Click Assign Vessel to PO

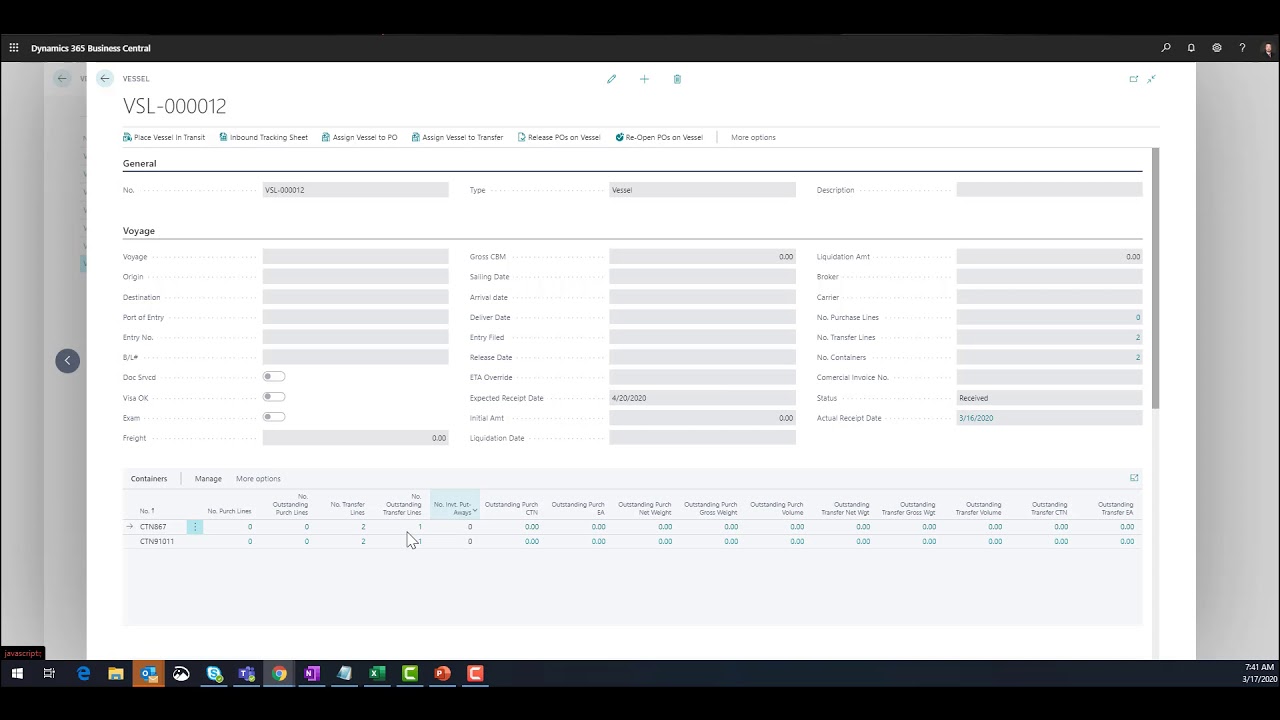tap(360, 137)
